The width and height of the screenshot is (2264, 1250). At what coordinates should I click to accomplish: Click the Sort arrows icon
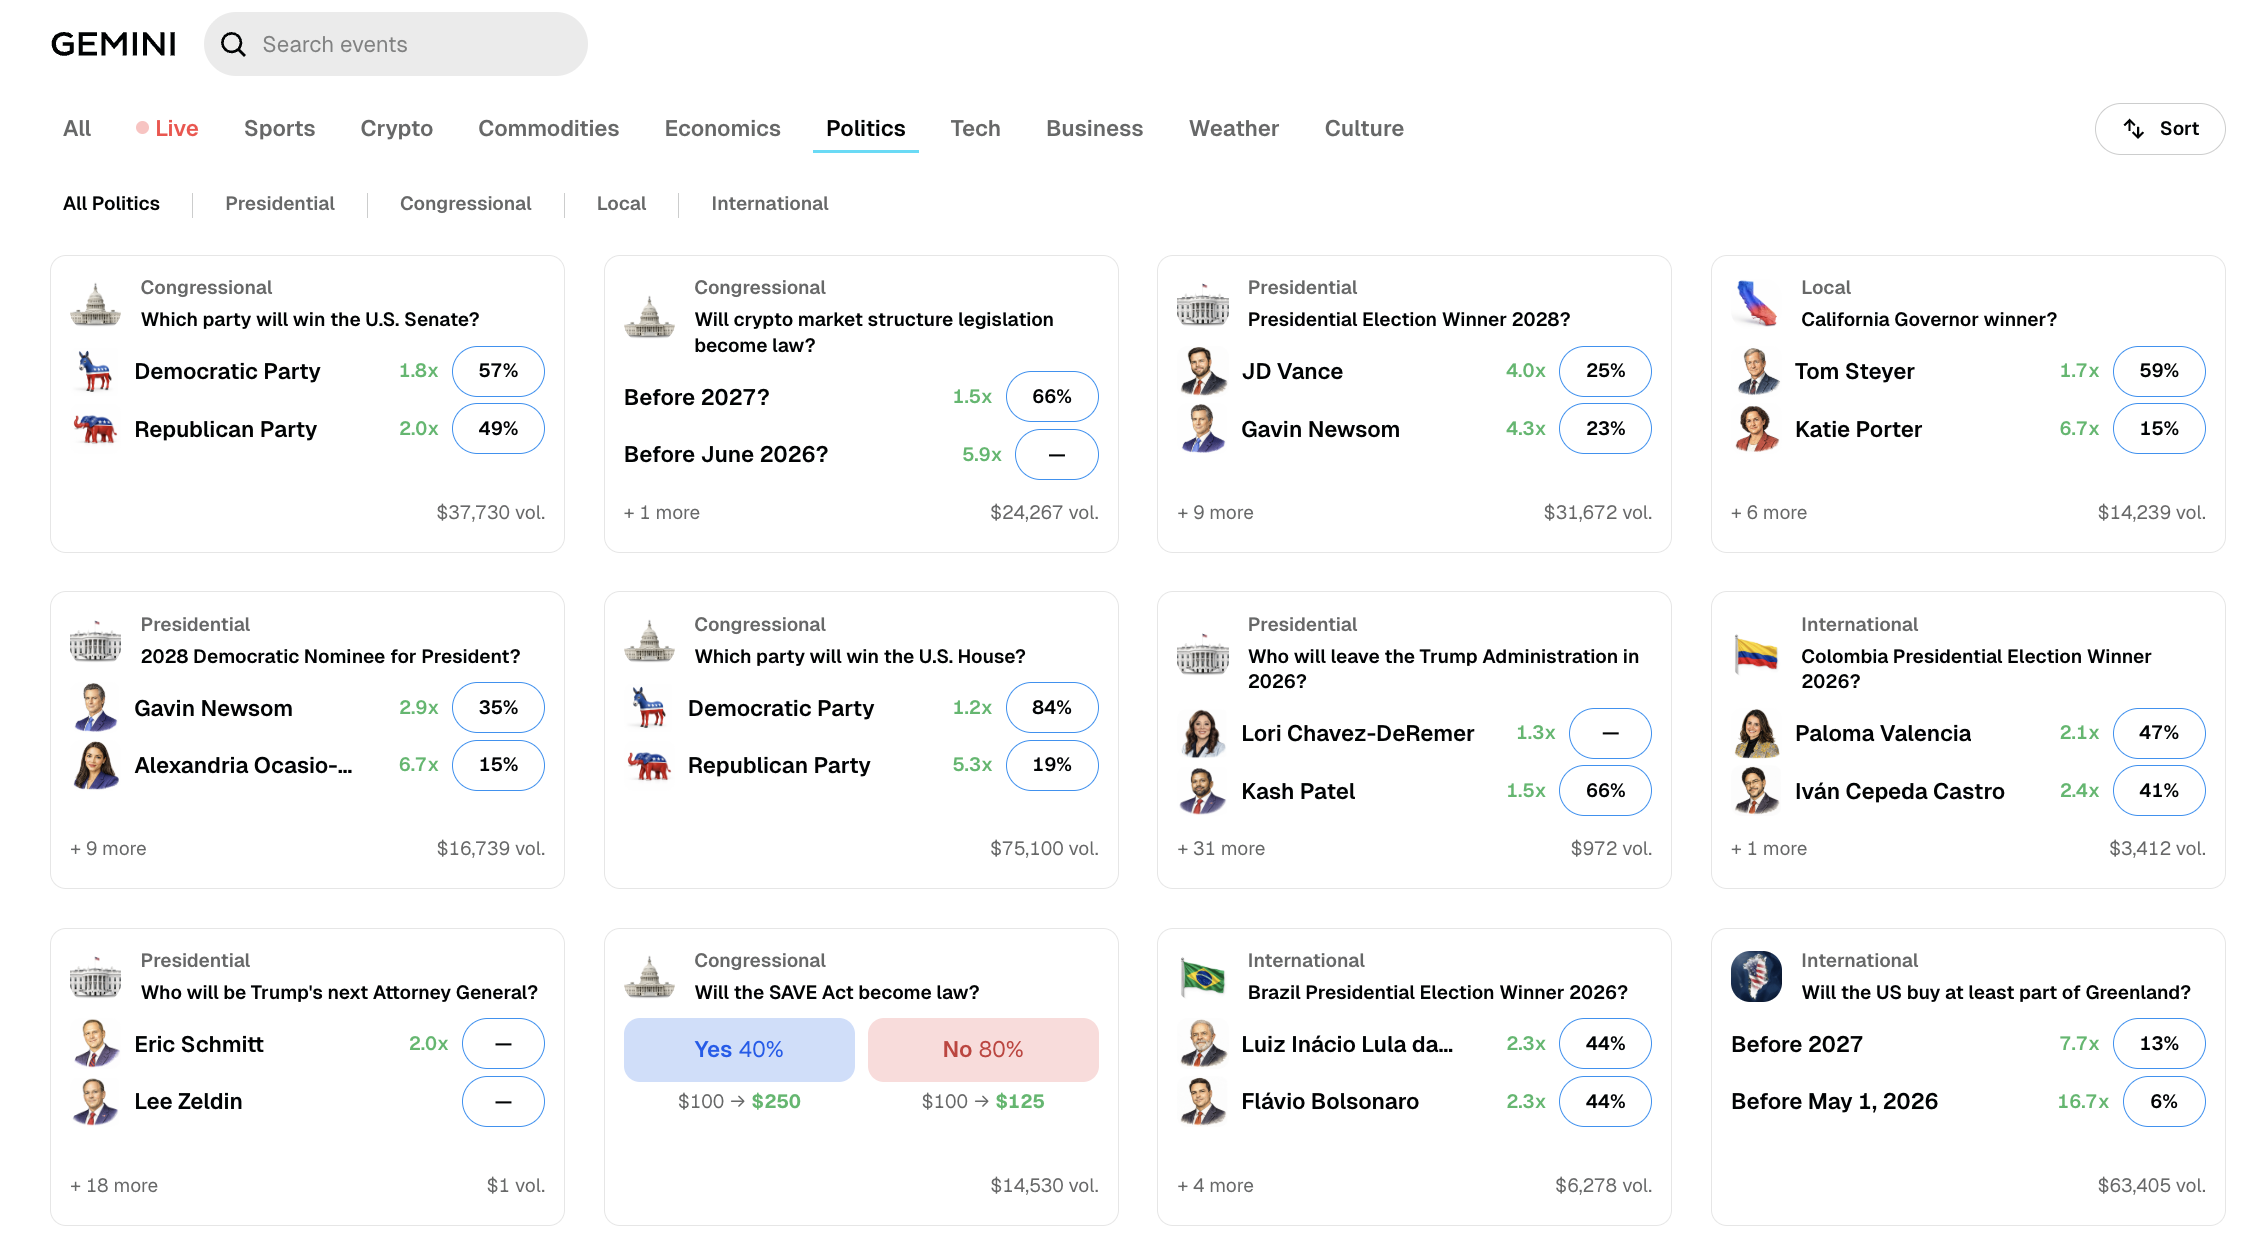pos(2133,129)
